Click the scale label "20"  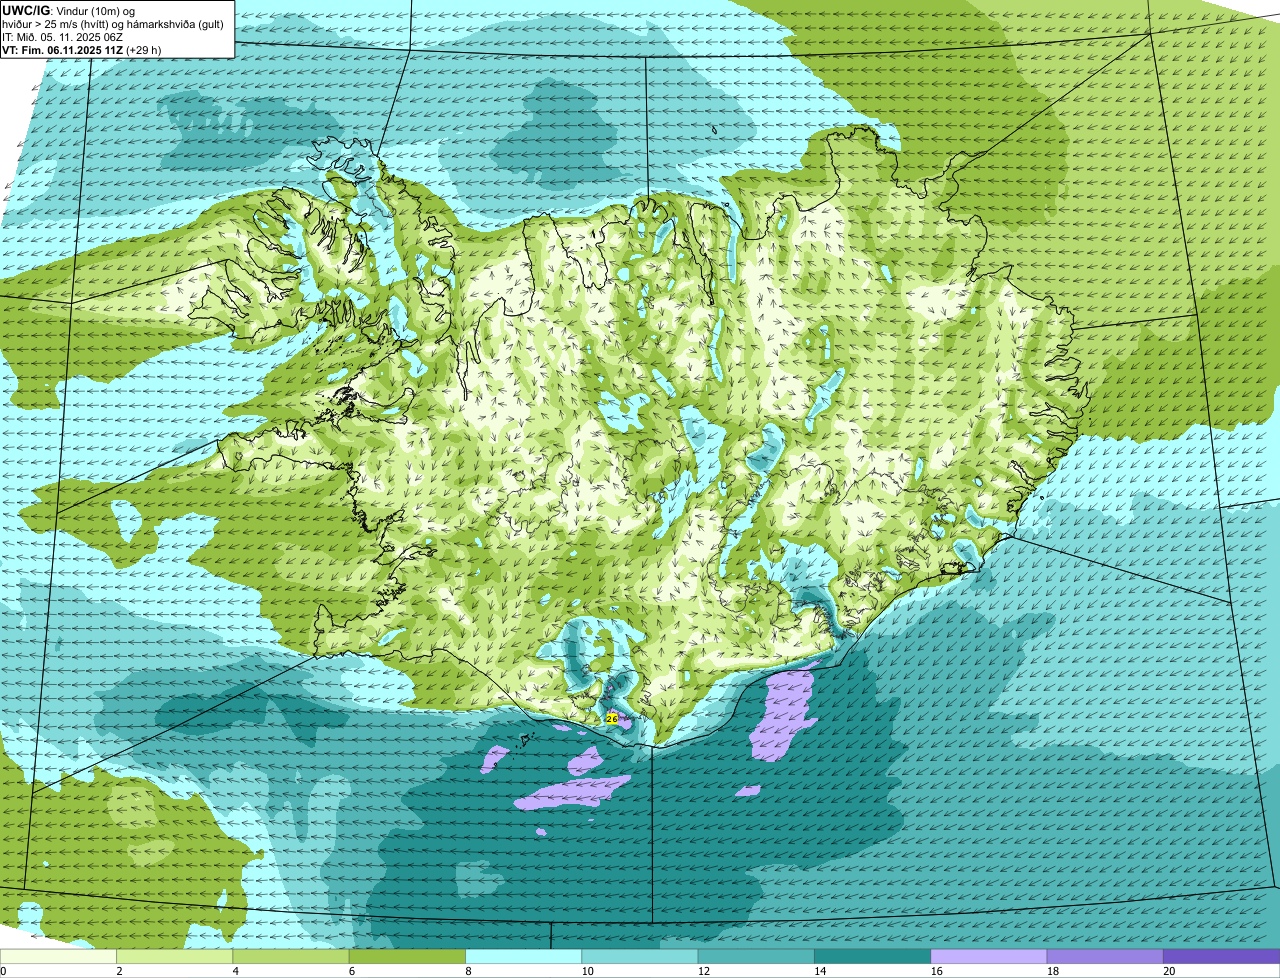click(x=1169, y=971)
